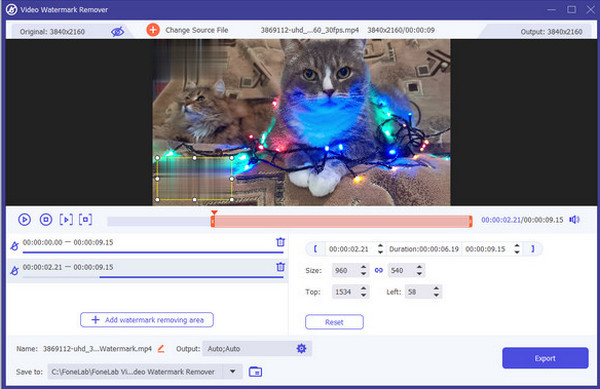Screen dimensions: 600x389
Task: Select the 00:00:00.00 — 00:00:09.15 row
Action: pos(147,245)
